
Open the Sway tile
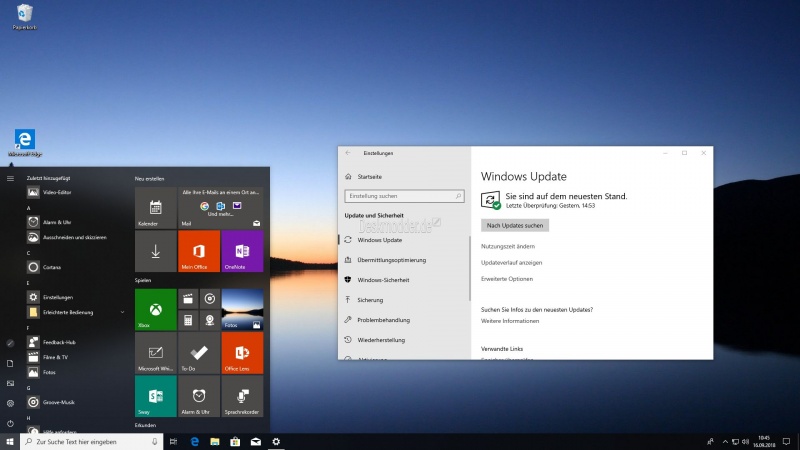156,396
